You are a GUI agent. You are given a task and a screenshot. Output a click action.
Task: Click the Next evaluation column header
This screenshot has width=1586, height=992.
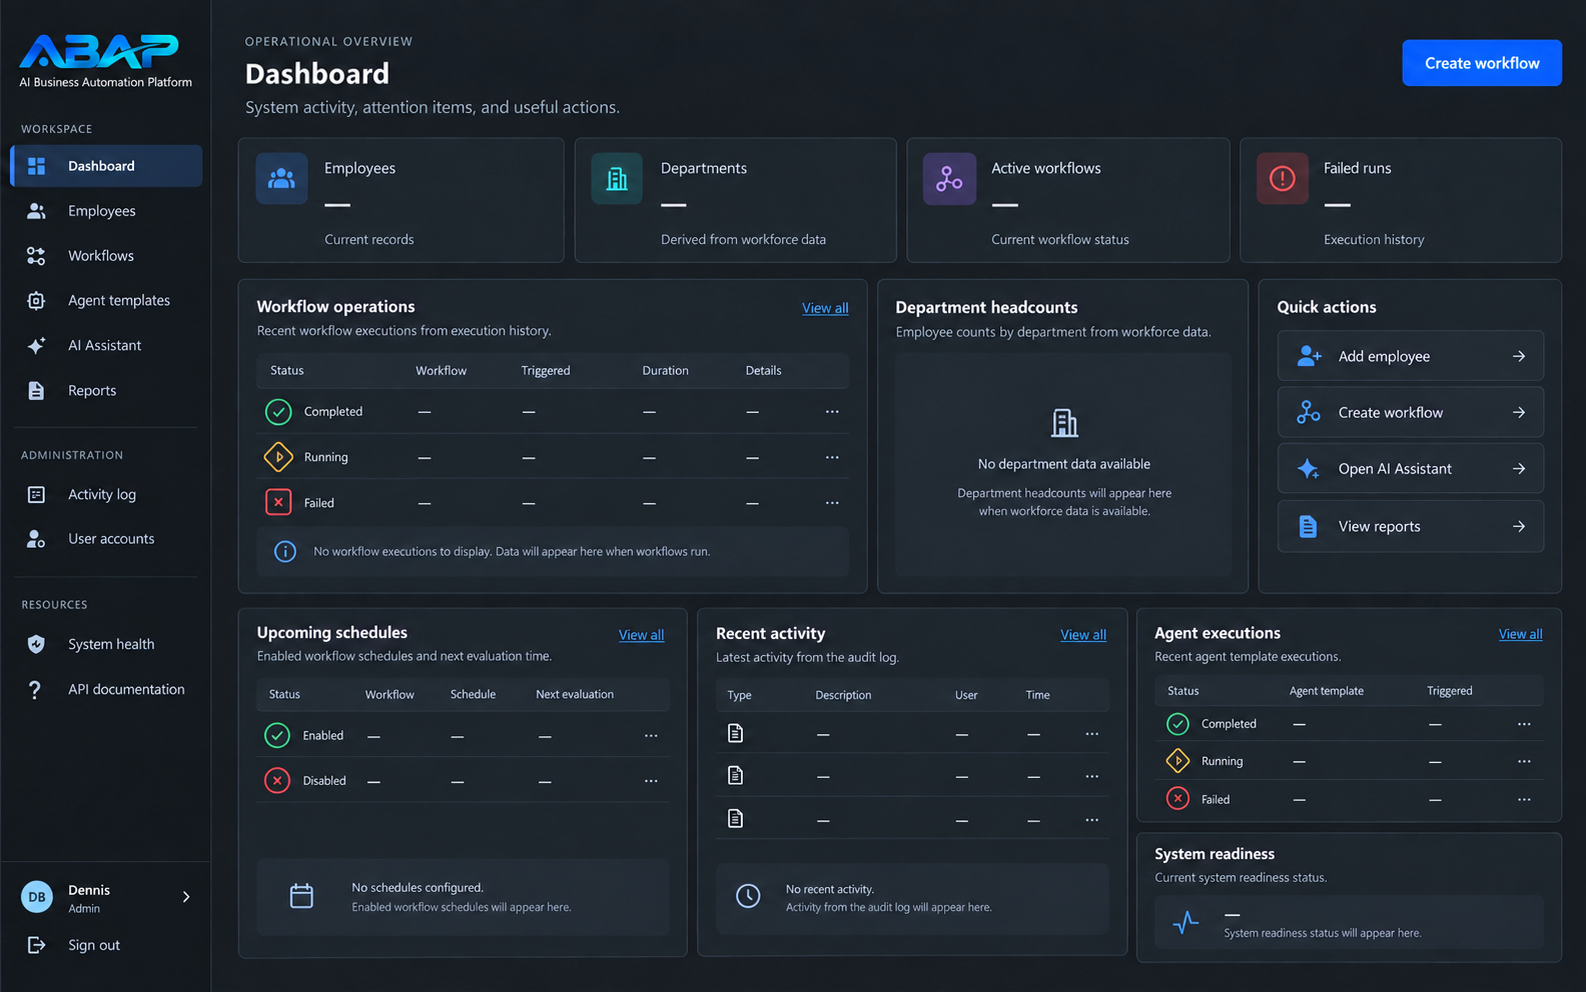tap(575, 694)
